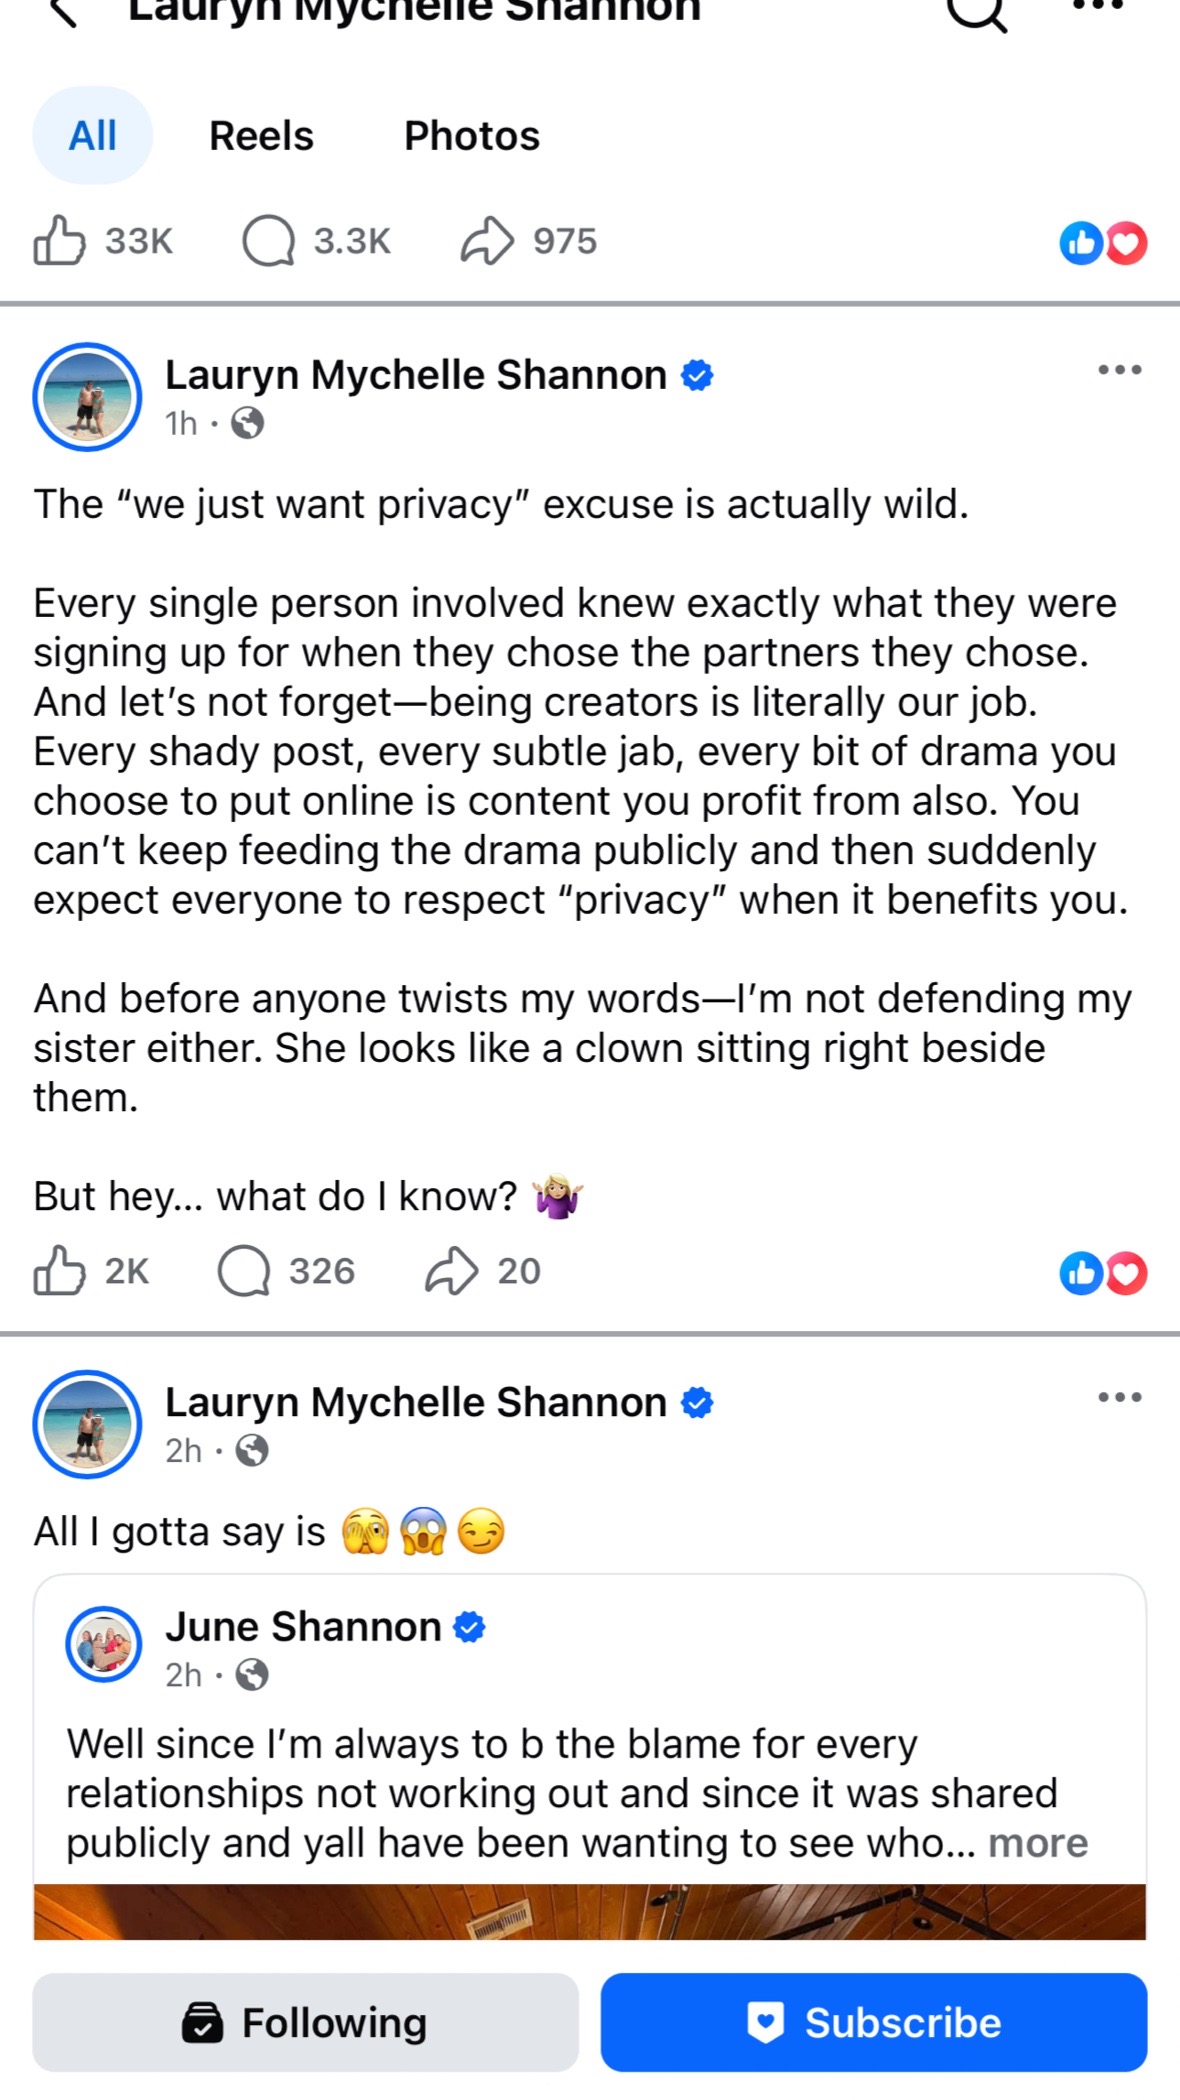
Task: Open Lauryn's beach profile picture on 1h post
Action: click(87, 397)
